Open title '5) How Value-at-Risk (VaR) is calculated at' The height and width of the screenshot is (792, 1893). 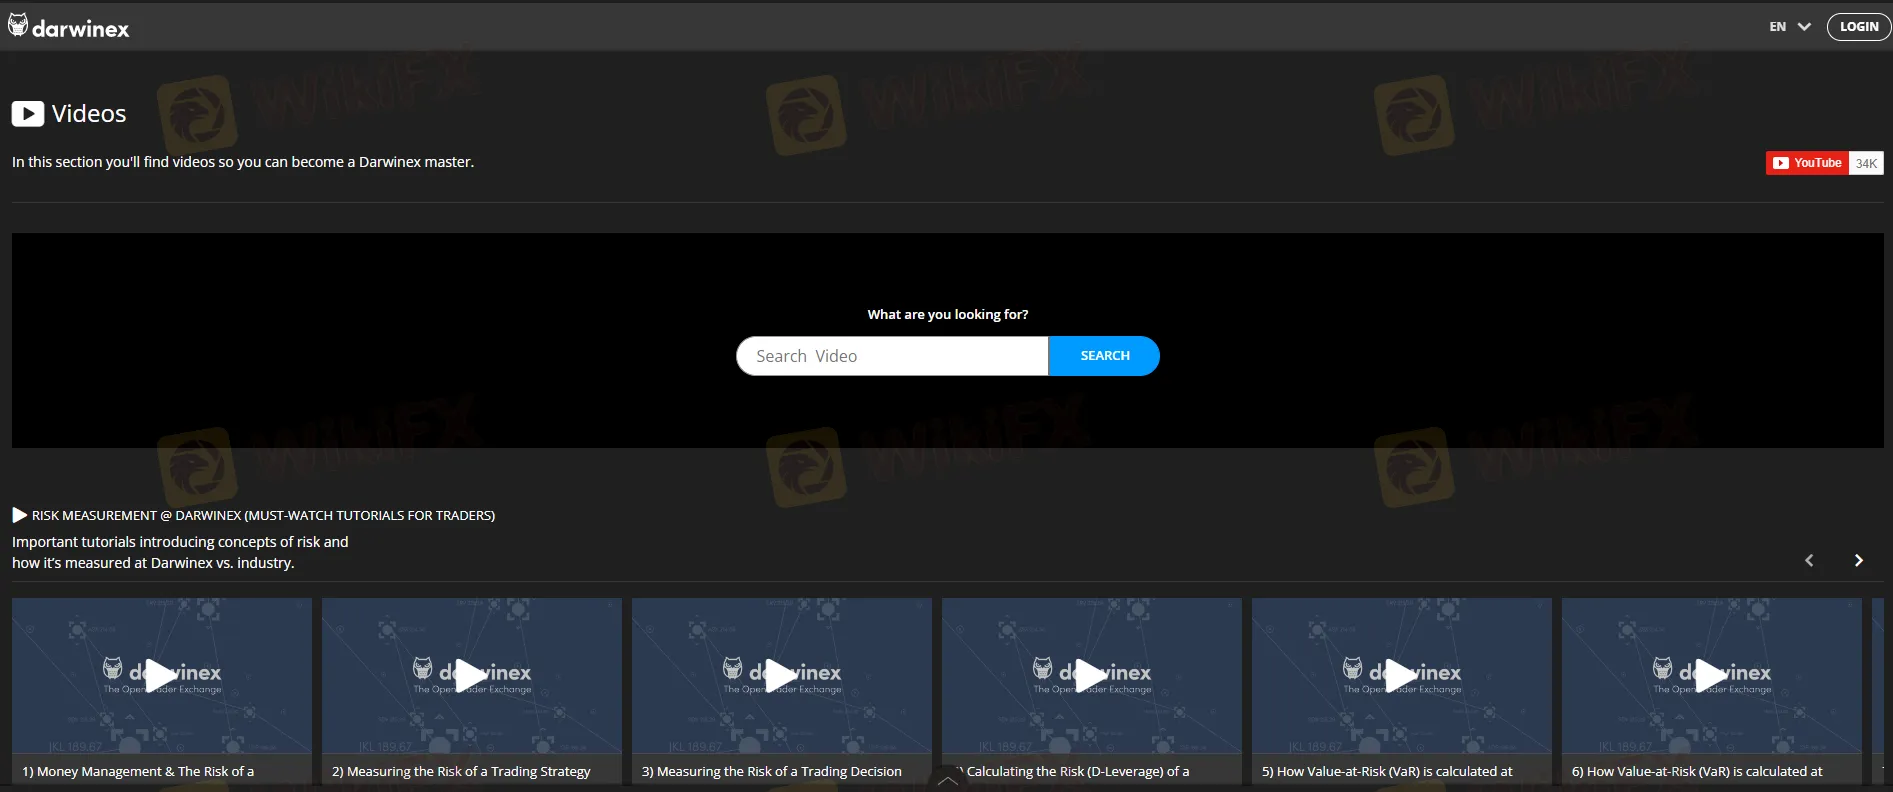pyautogui.click(x=1387, y=772)
